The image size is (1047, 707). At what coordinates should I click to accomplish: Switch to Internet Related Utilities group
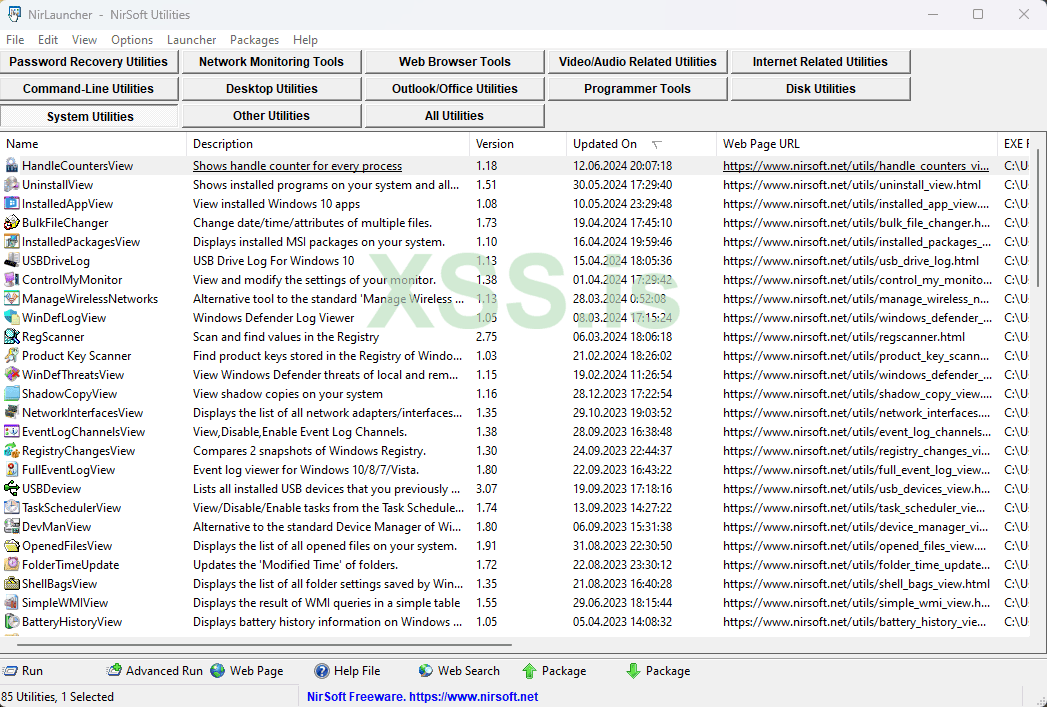pyautogui.click(x=820, y=61)
